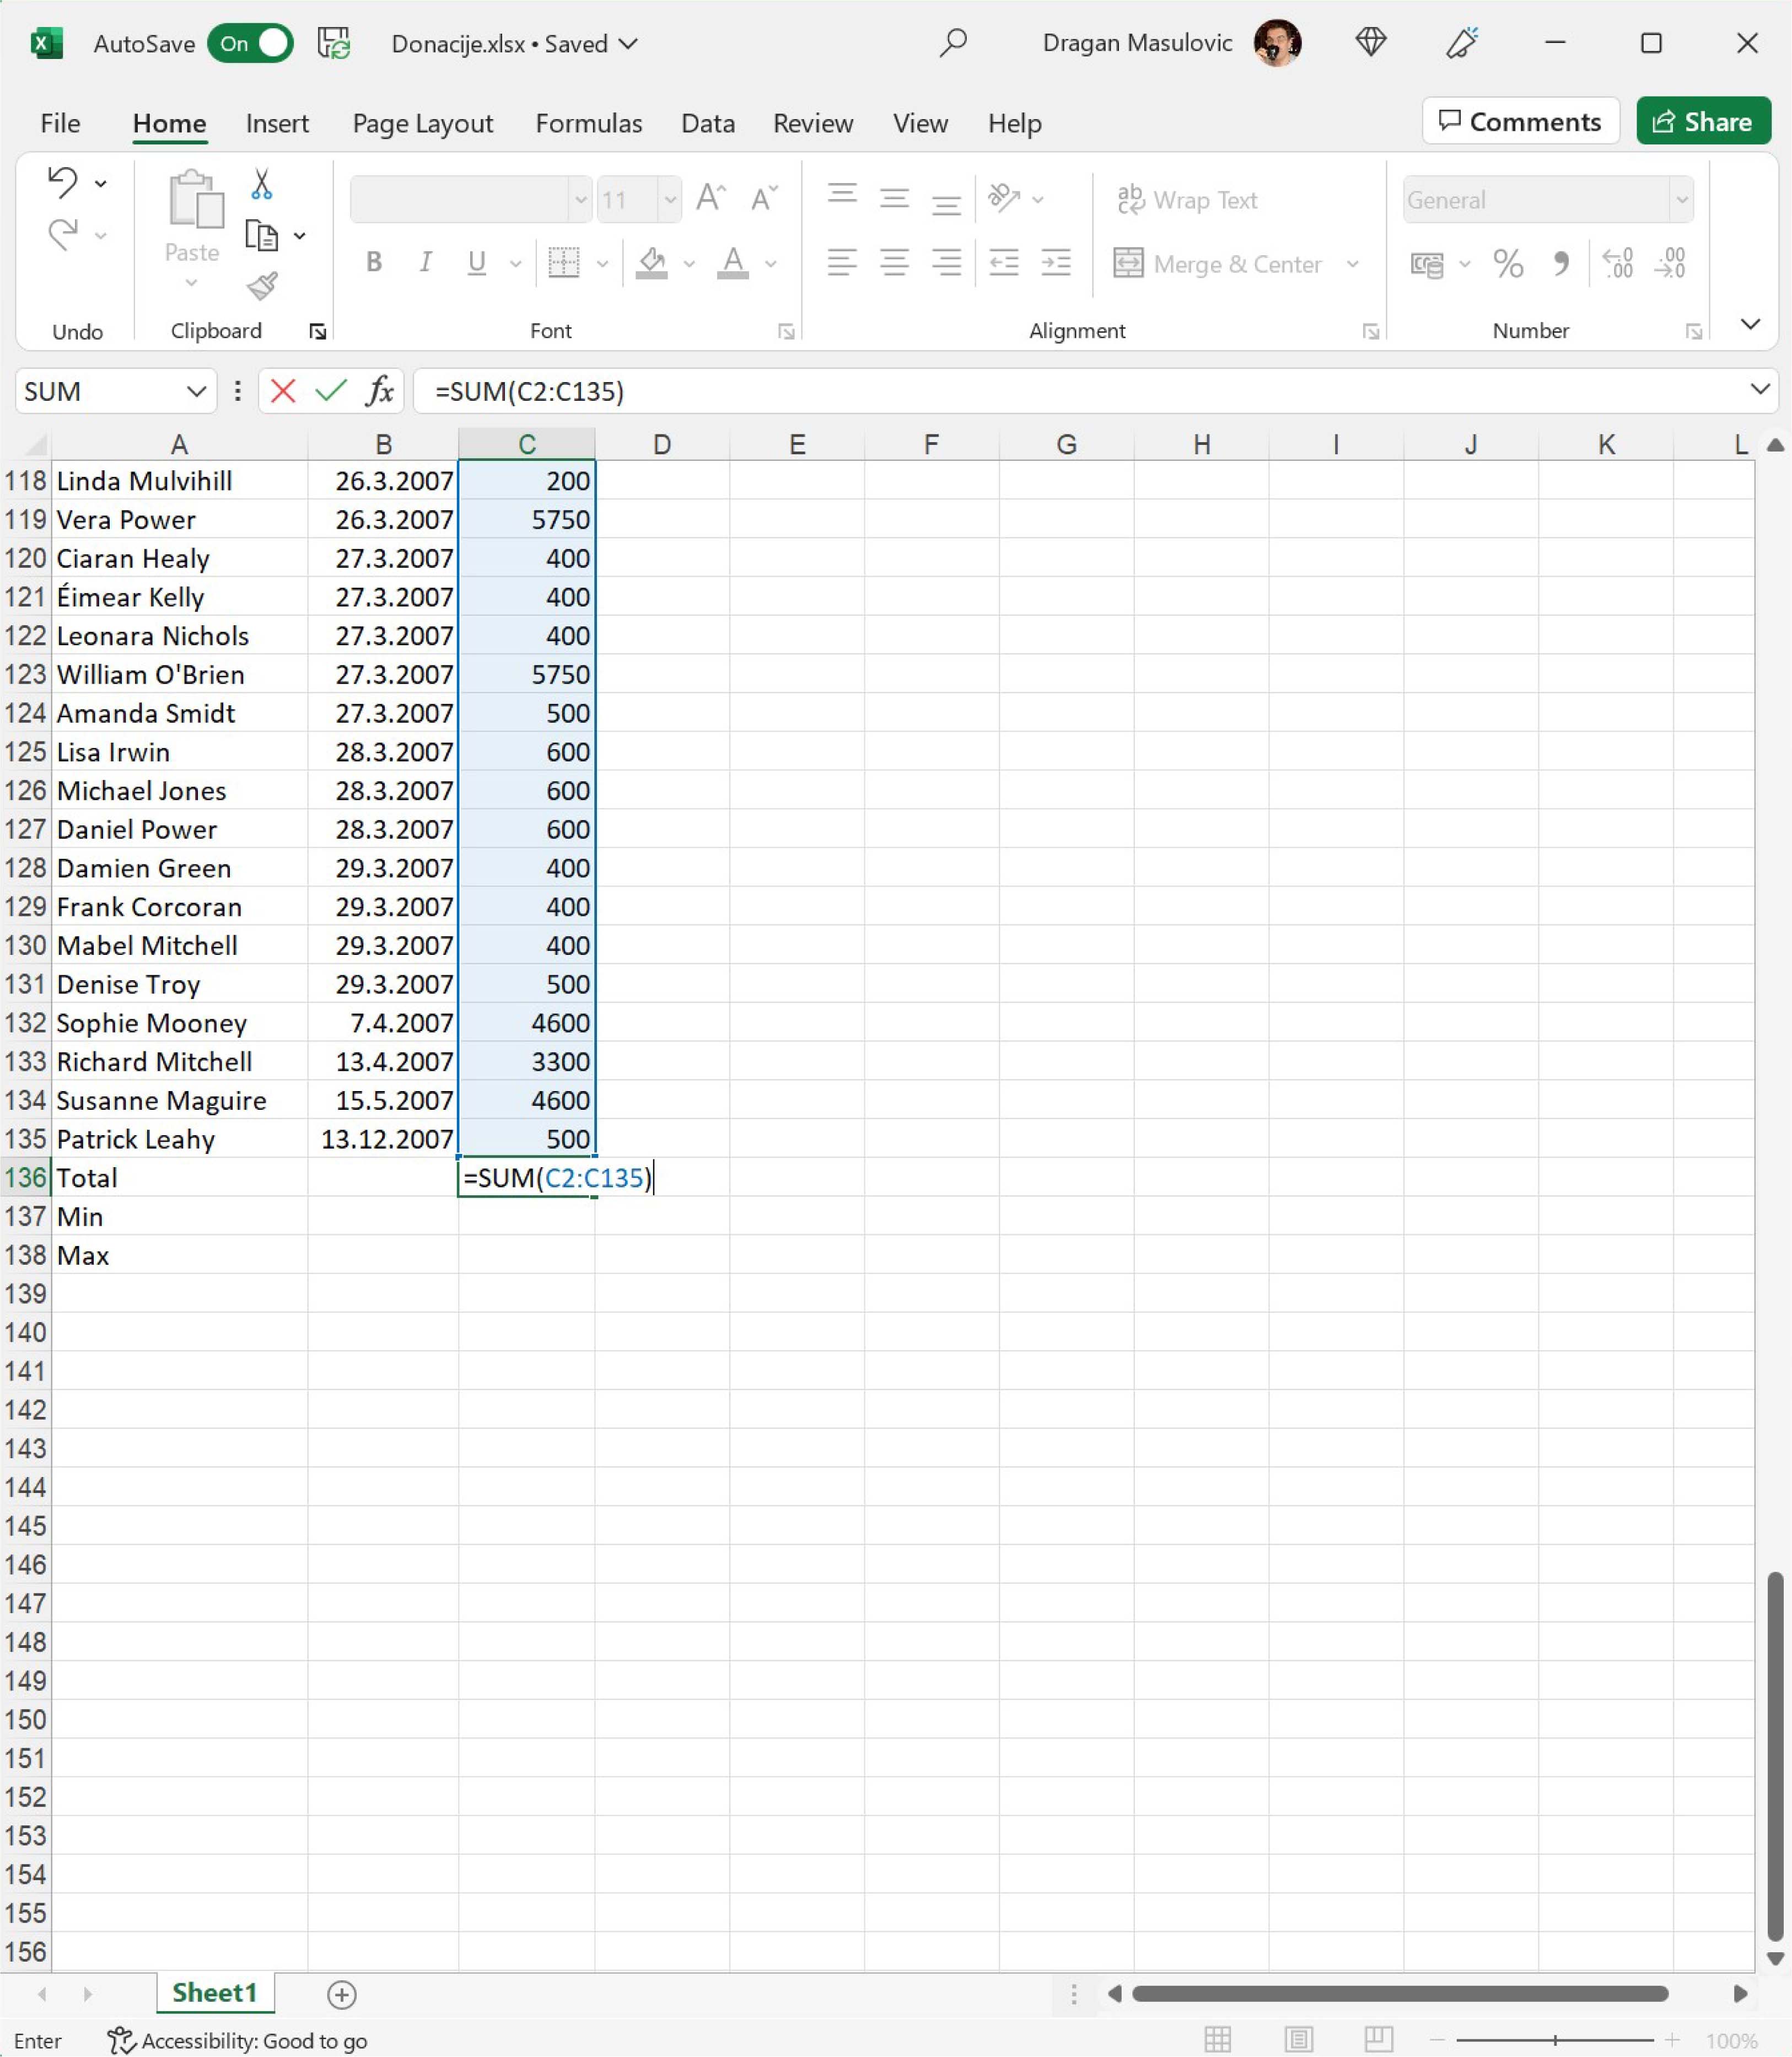The image size is (1792, 2057).
Task: Open the Copy options dropdown arrow
Action: tap(300, 236)
